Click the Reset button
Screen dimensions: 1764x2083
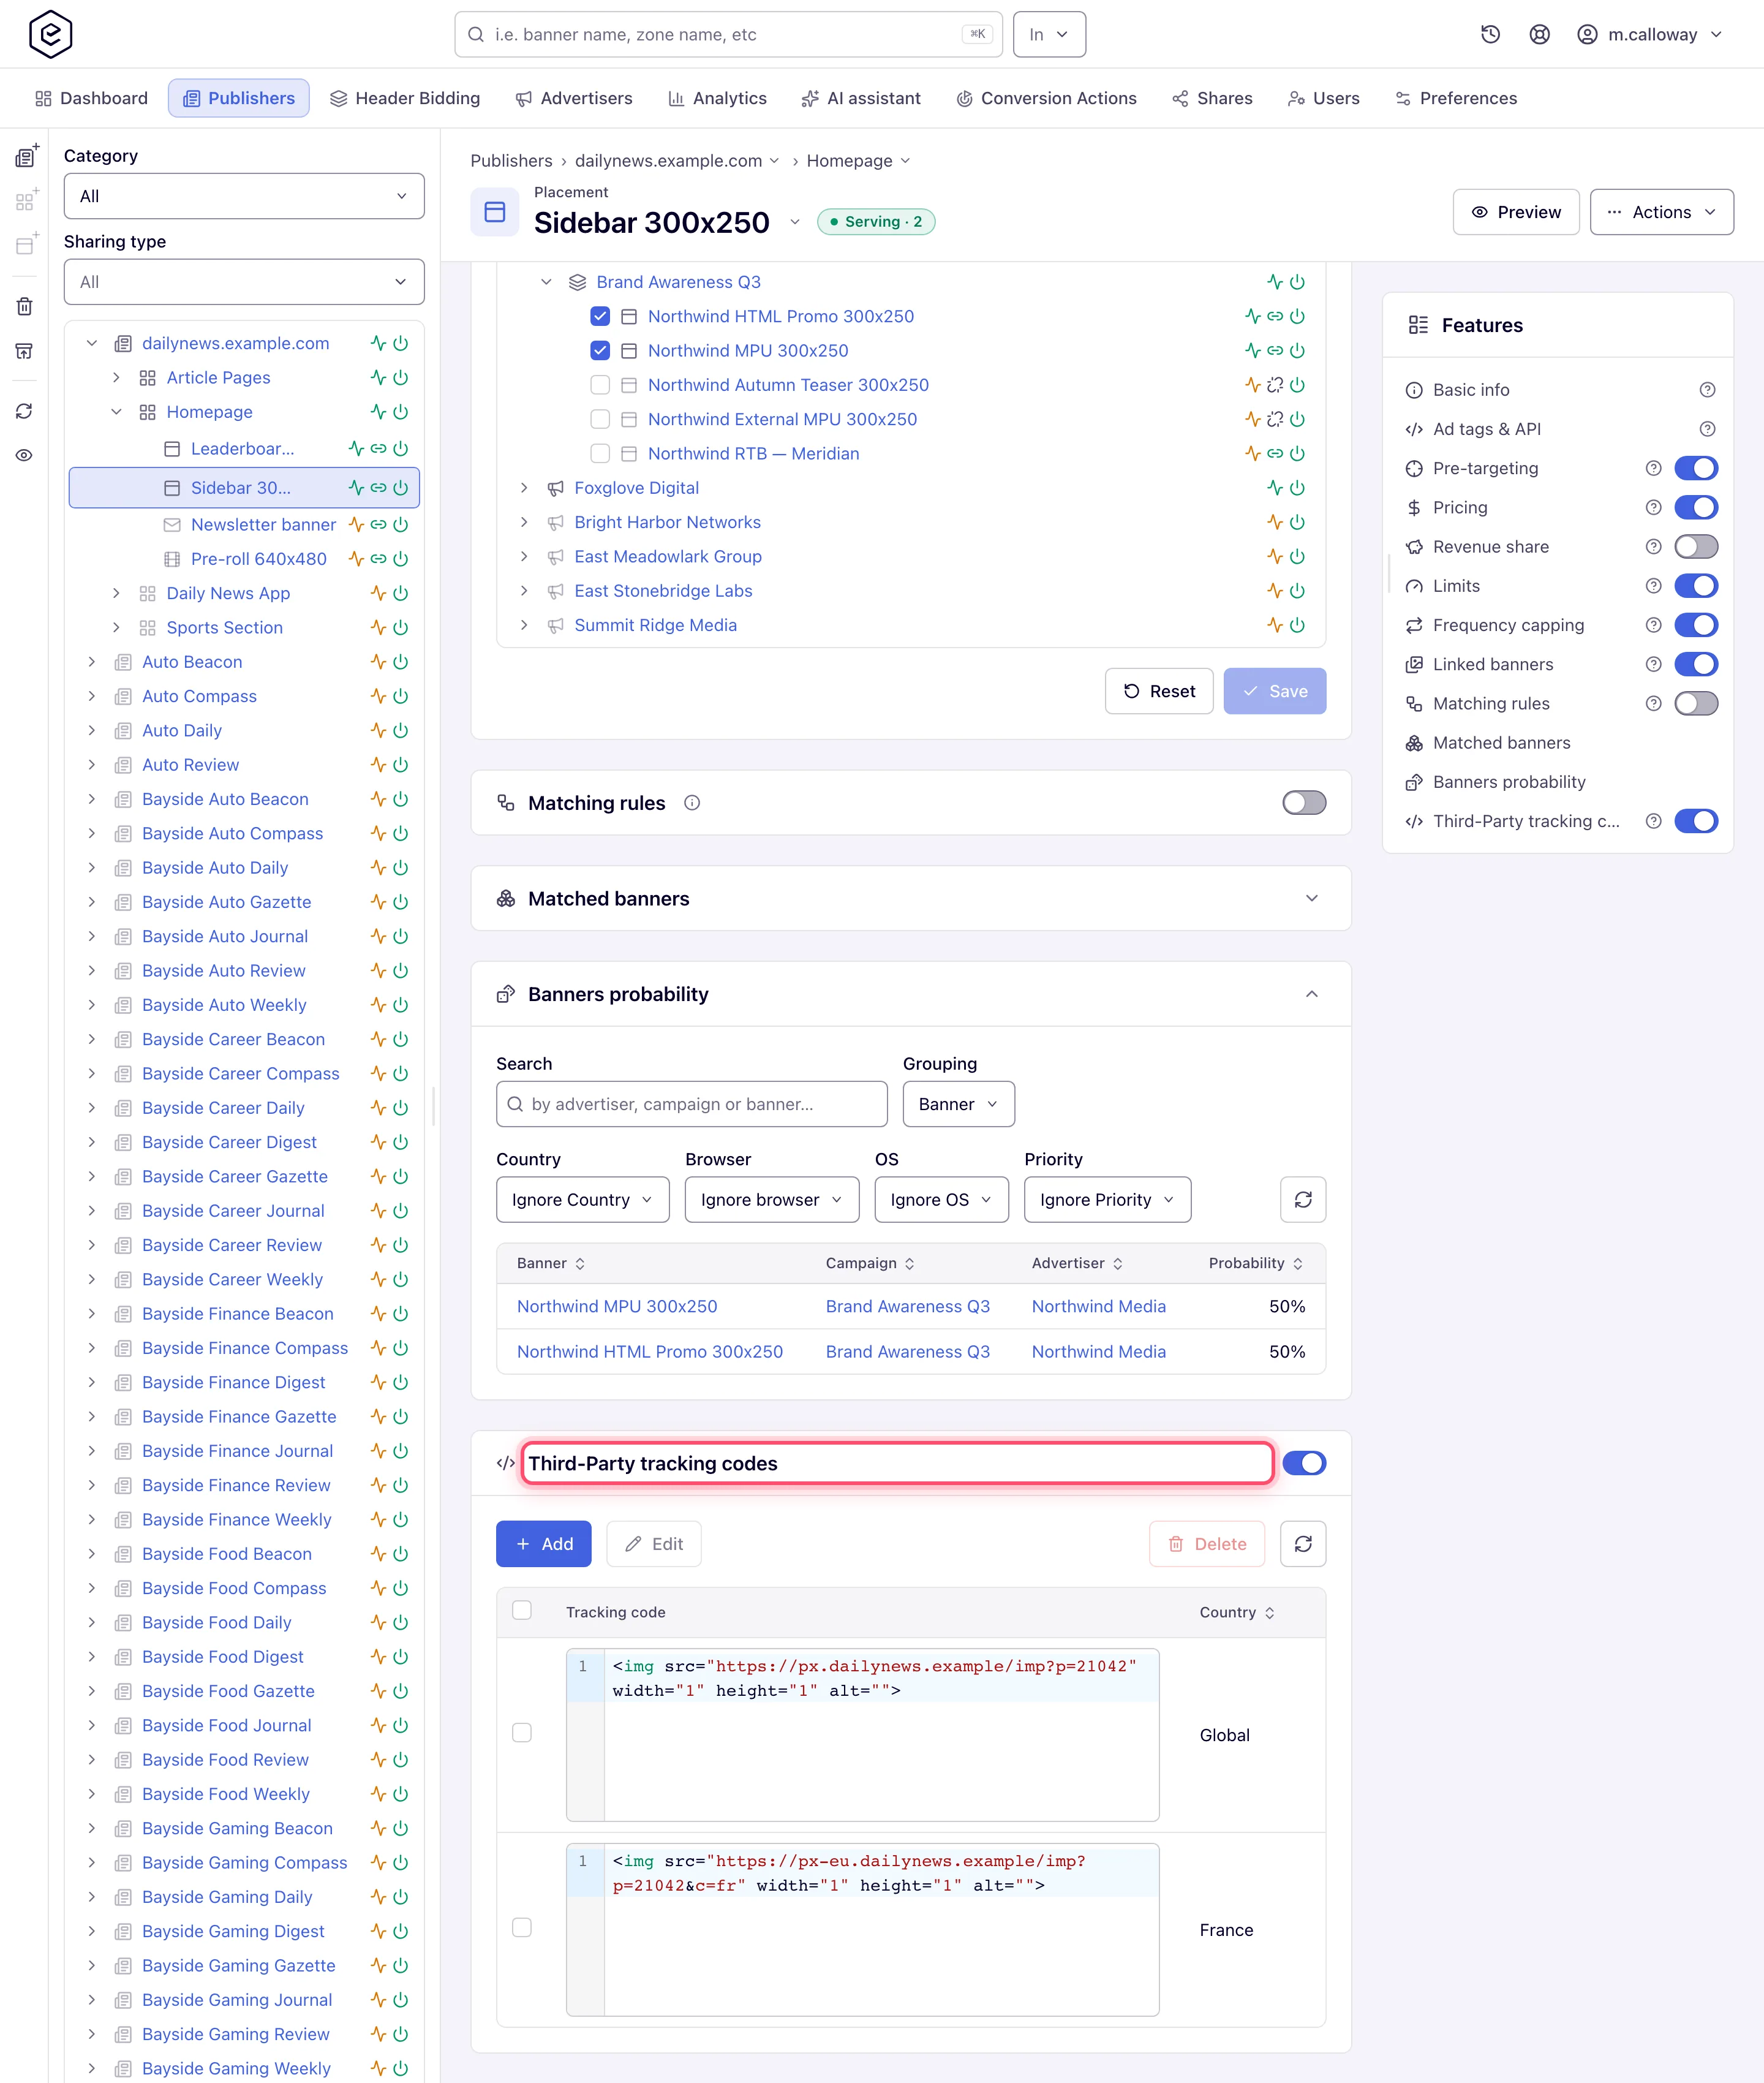pos(1159,691)
